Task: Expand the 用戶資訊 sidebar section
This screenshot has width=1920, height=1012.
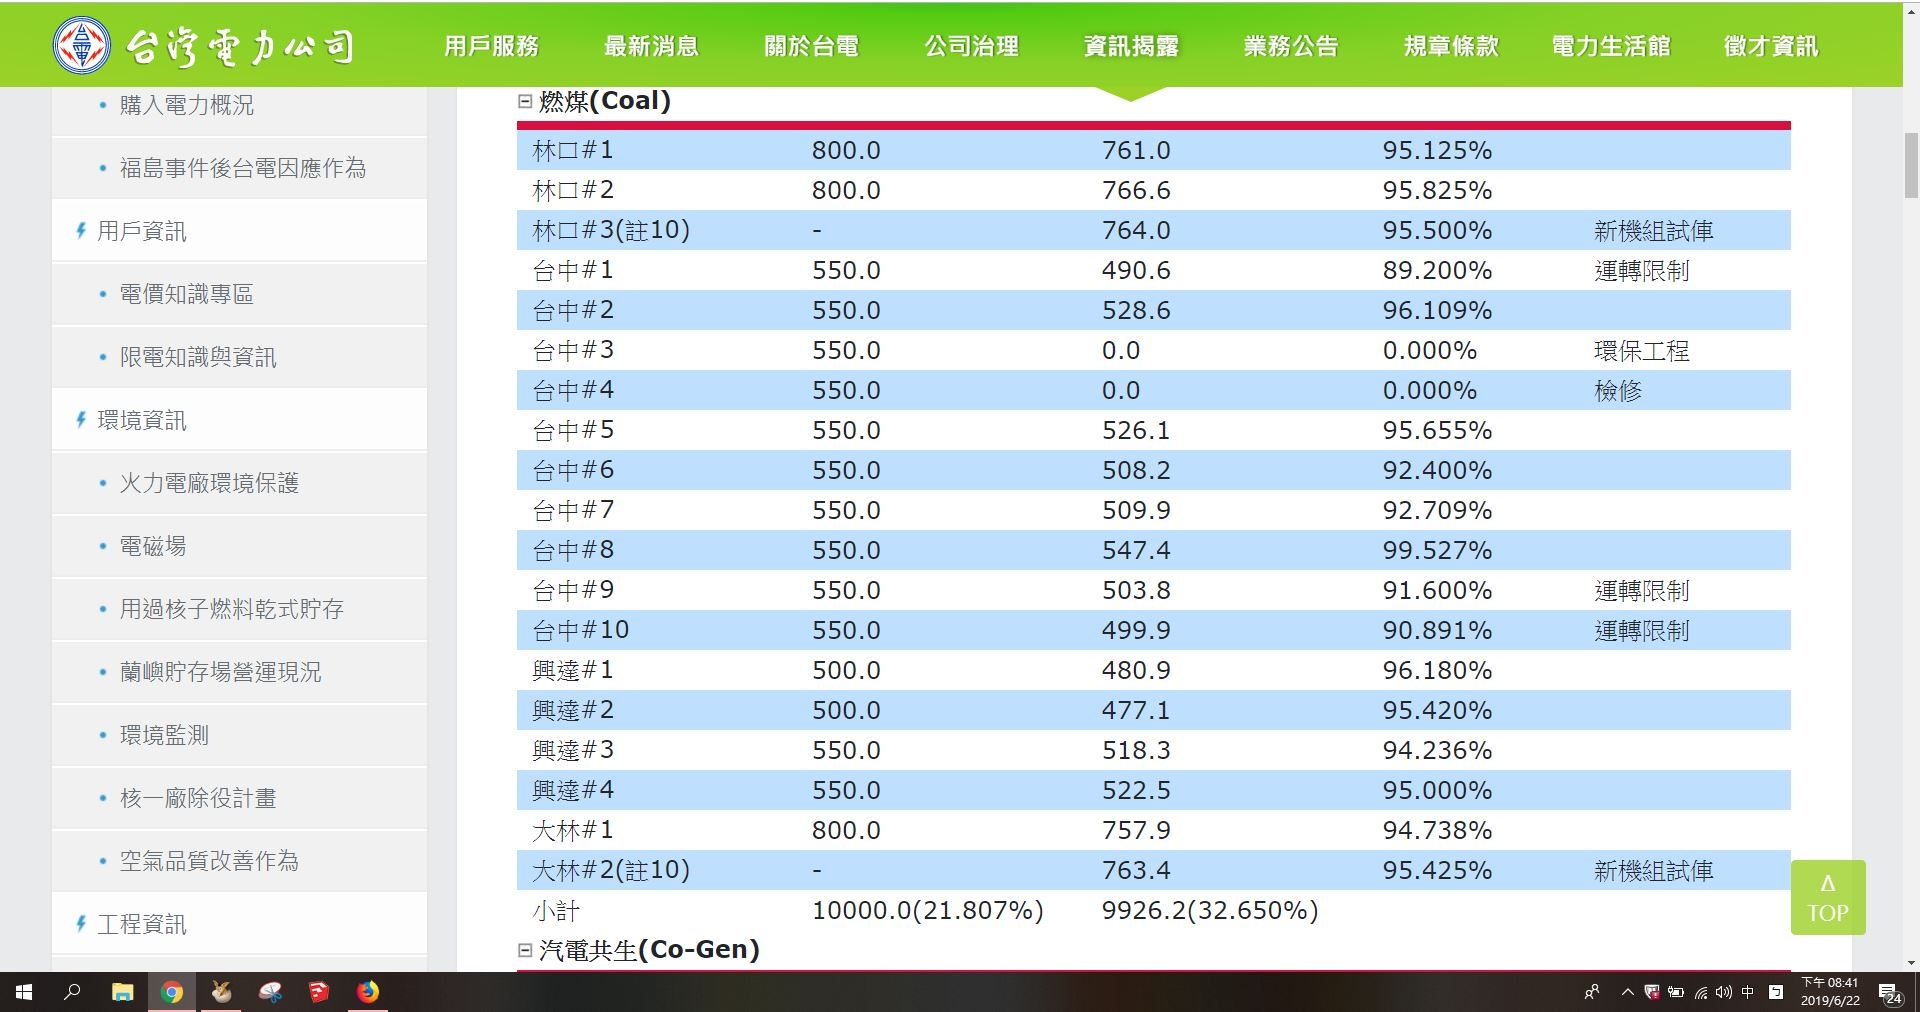Action: point(141,231)
